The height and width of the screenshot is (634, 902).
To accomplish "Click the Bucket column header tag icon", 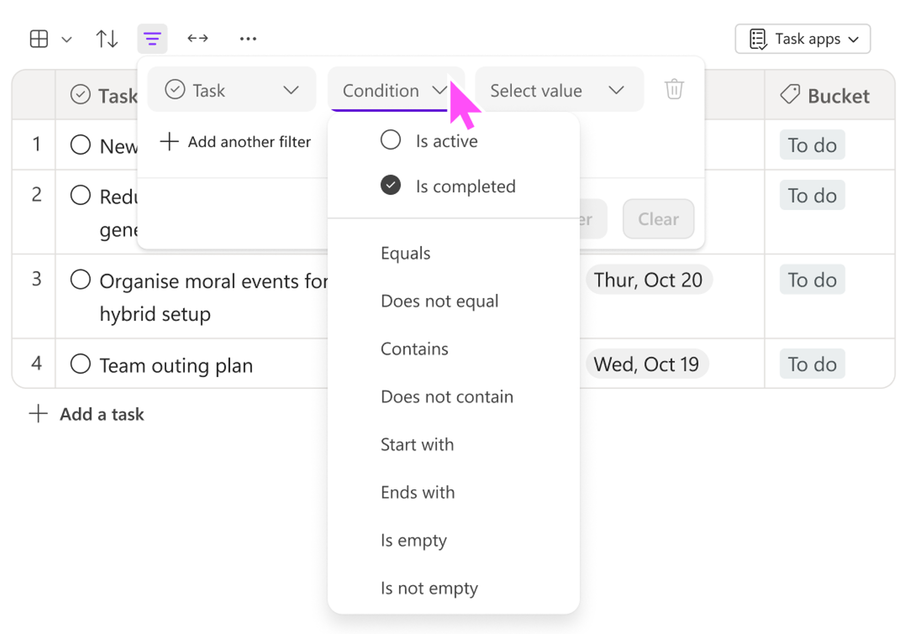I will pos(792,95).
